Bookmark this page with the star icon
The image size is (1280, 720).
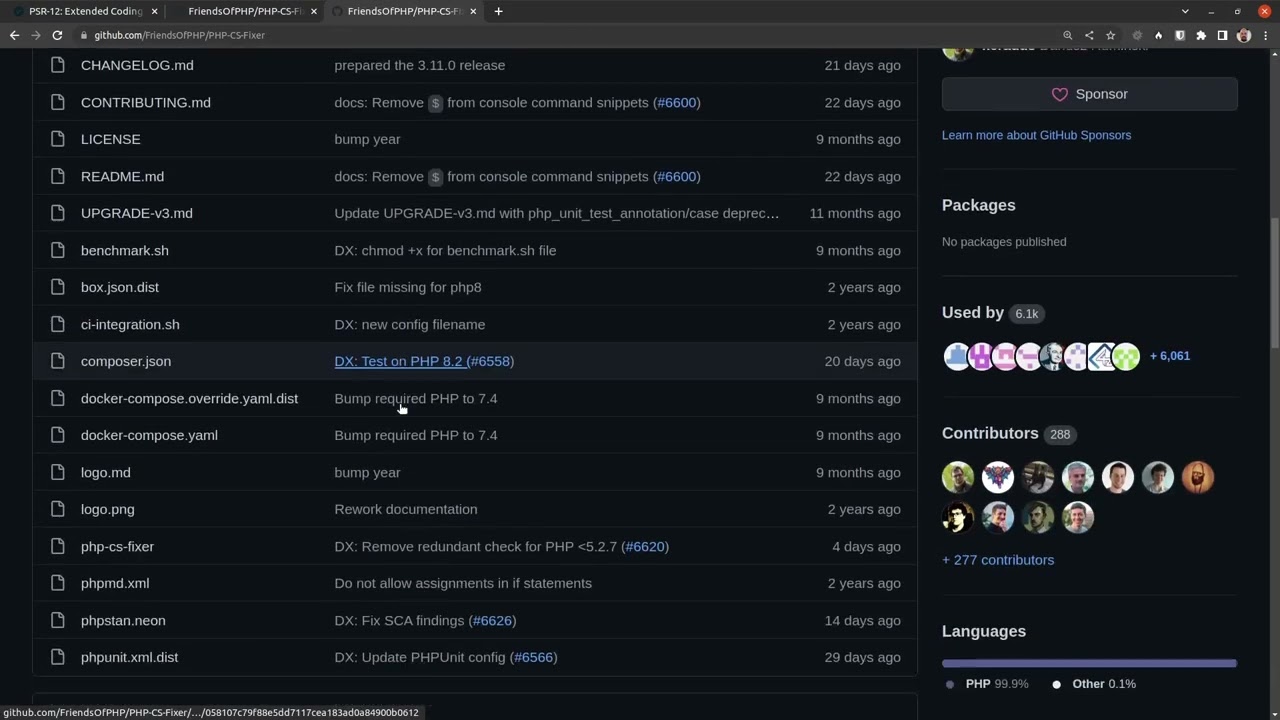[x=1110, y=35]
